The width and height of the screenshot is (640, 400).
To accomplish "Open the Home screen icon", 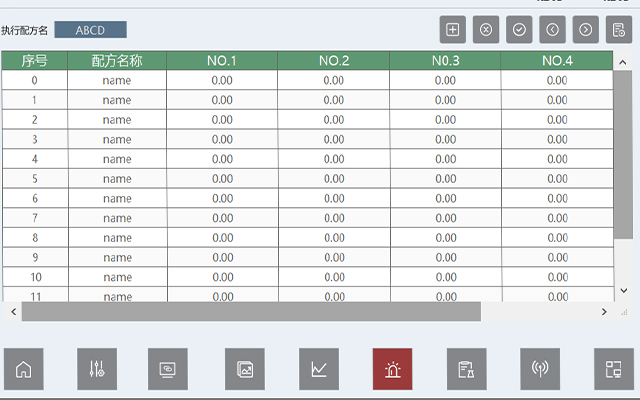I will [x=24, y=369].
